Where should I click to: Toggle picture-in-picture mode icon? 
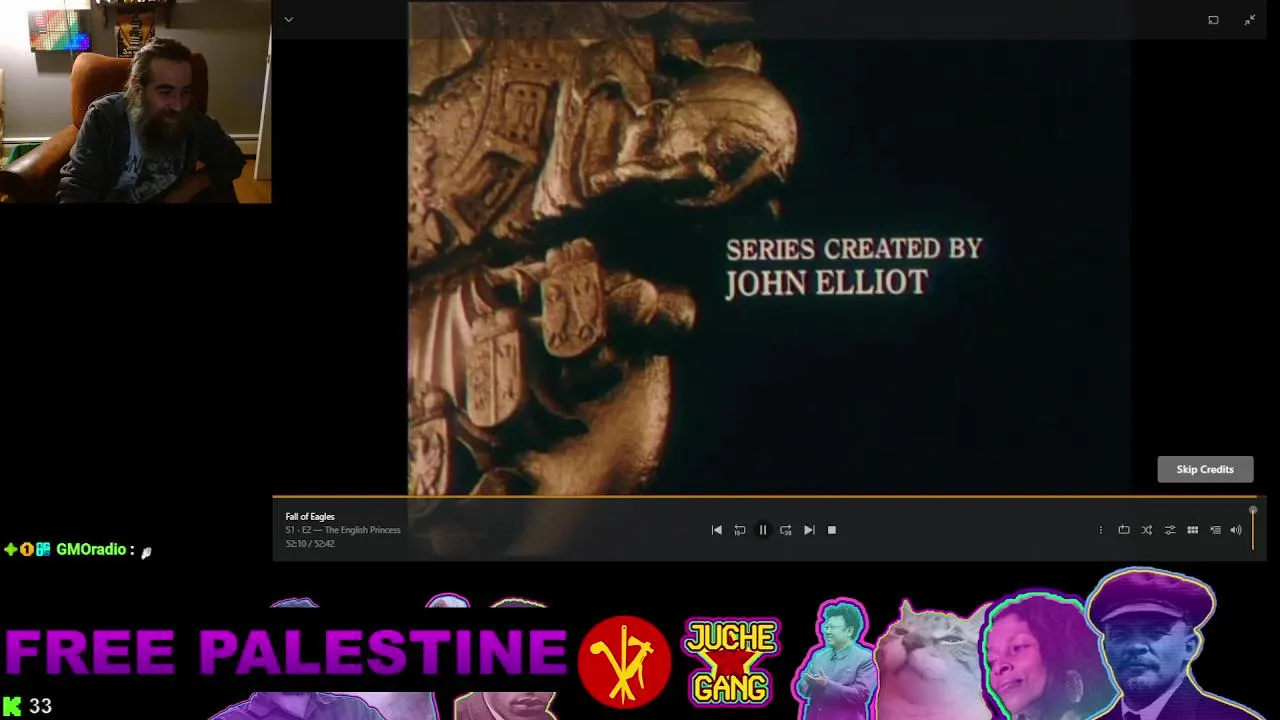pyautogui.click(x=1213, y=20)
